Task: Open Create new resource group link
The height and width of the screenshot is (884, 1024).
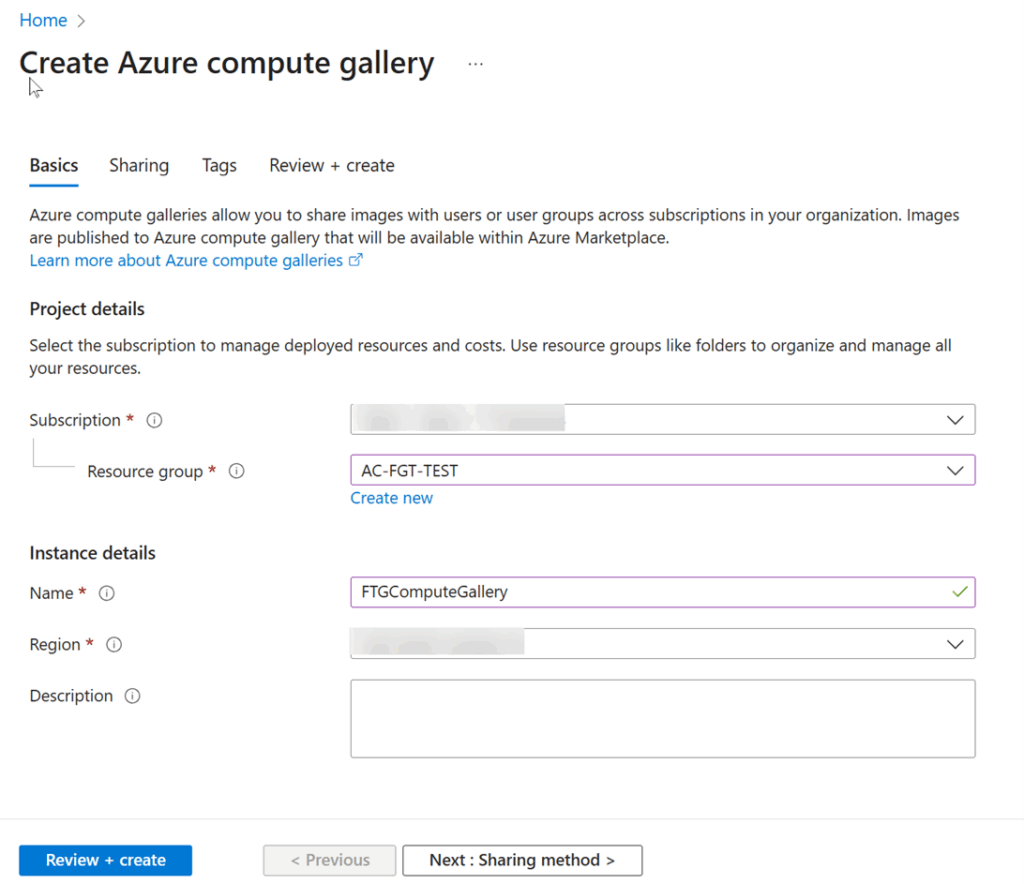Action: click(391, 497)
